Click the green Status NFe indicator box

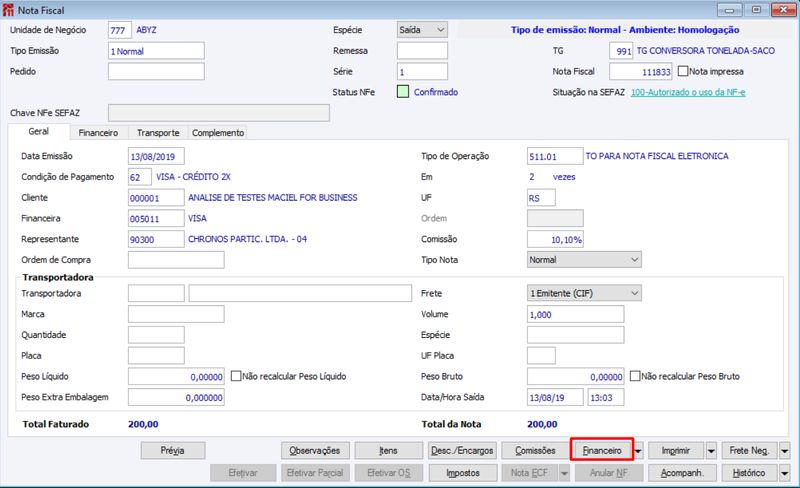coord(403,92)
